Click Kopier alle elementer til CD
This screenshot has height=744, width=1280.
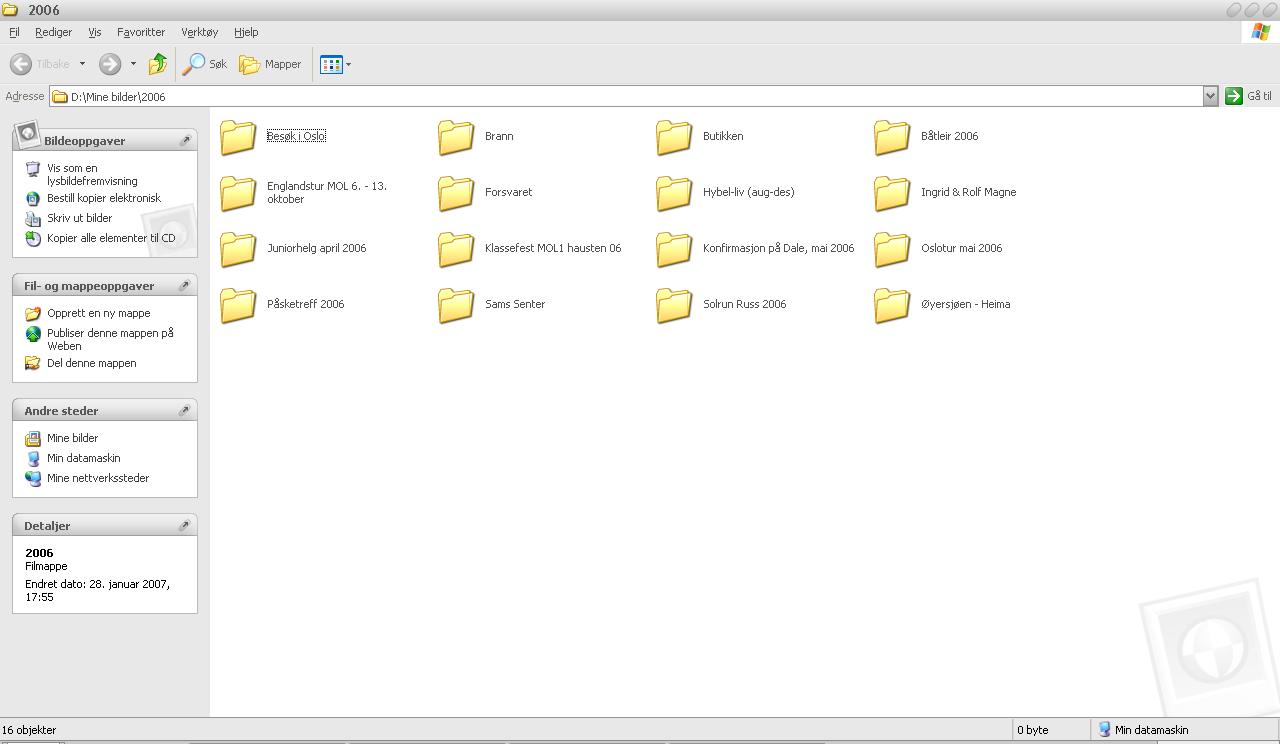click(111, 238)
